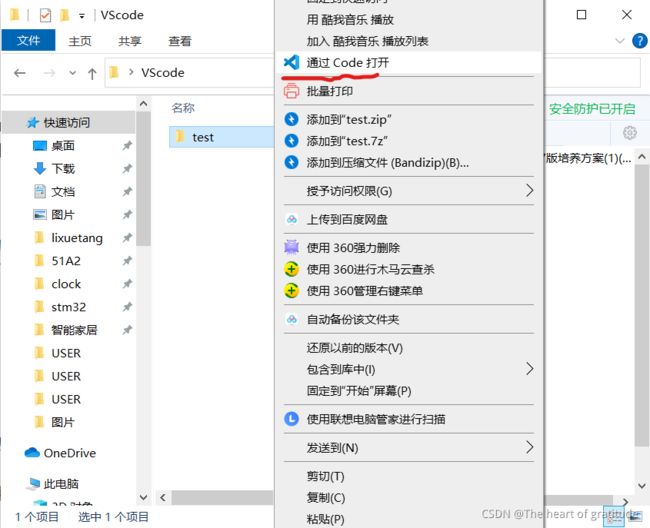Choose 自动备份该文件夹 entry
This screenshot has width=650, height=528.
point(409,319)
